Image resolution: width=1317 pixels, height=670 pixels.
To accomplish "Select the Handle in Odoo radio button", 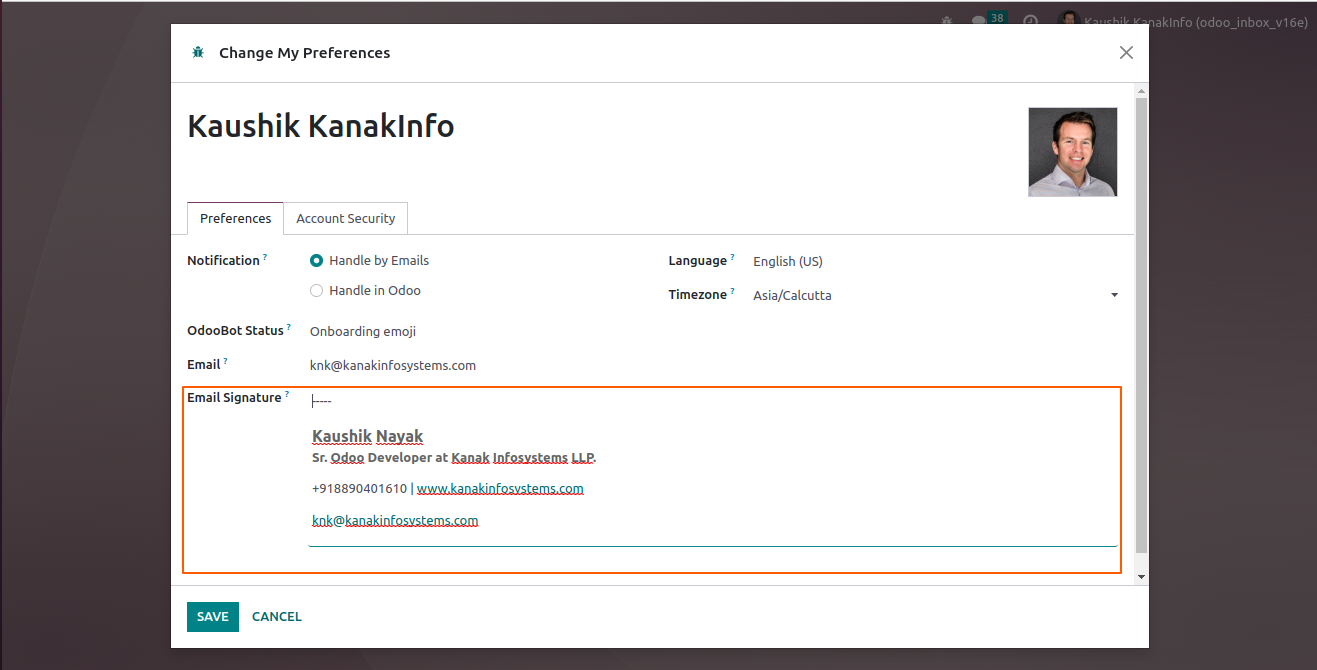I will coord(317,291).
